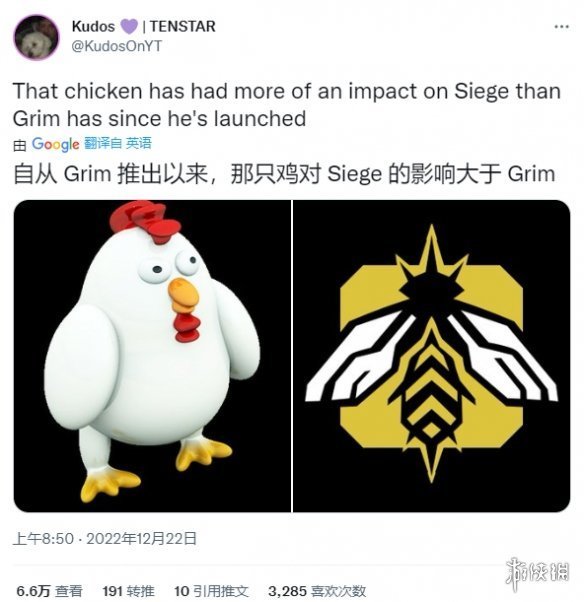584x602 pixels.
Task: Click Kudos profile avatar picture
Action: pos(36,37)
